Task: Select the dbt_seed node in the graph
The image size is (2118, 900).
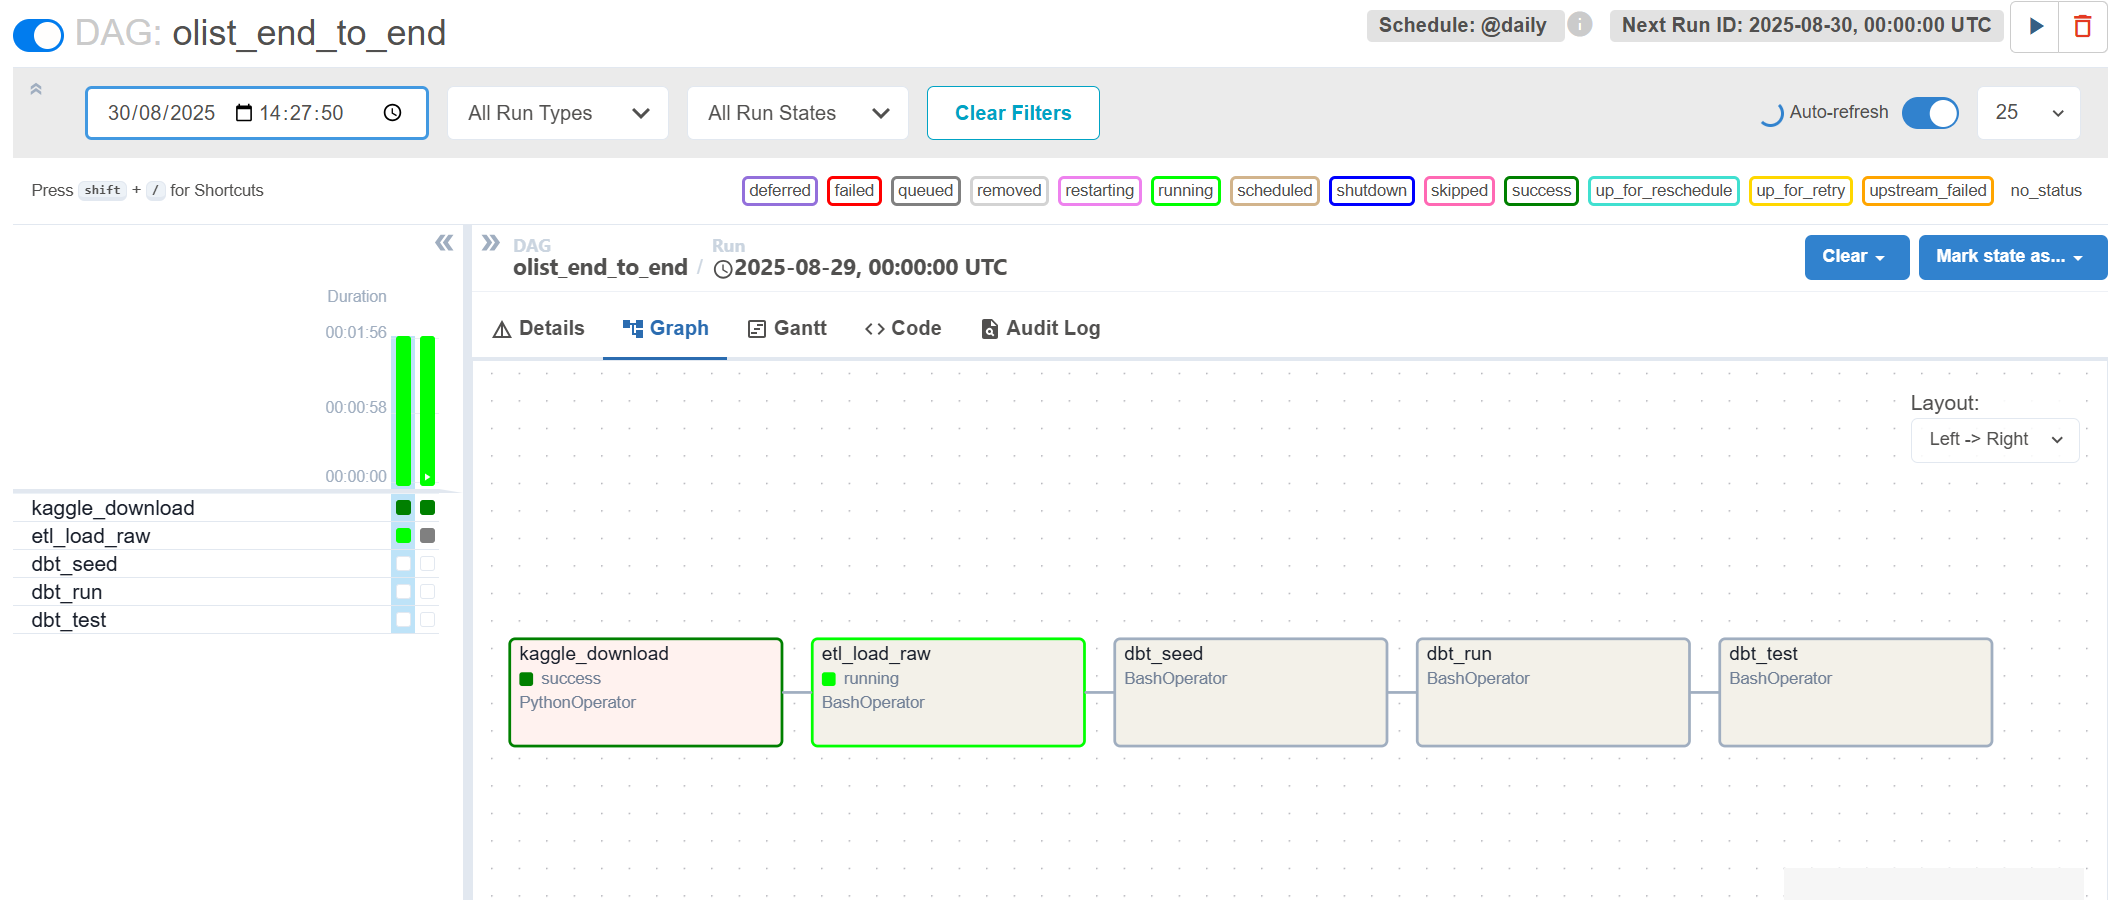Action: [x=1250, y=693]
